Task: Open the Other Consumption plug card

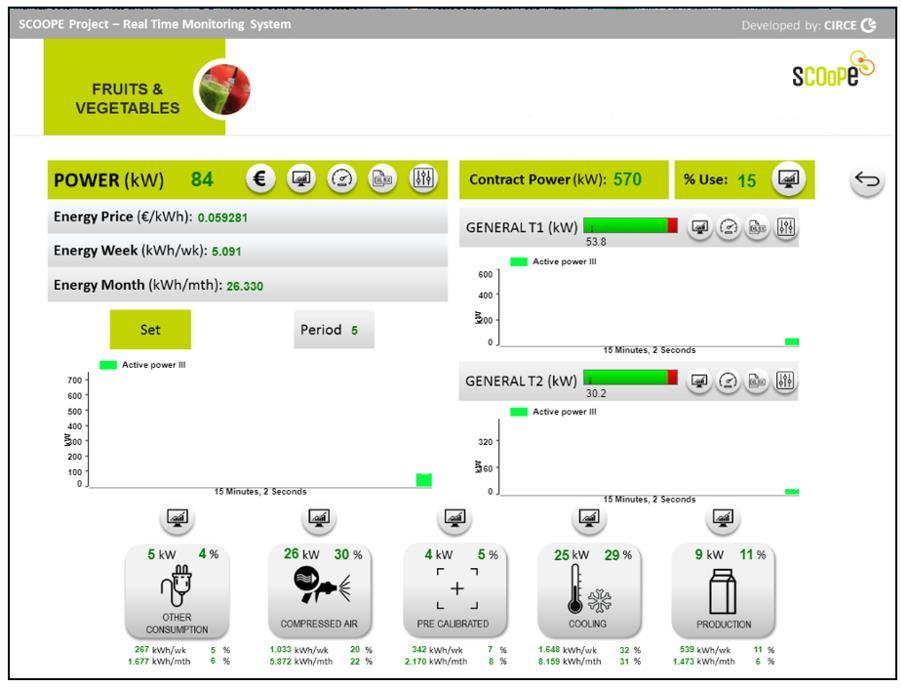Action: point(177,591)
